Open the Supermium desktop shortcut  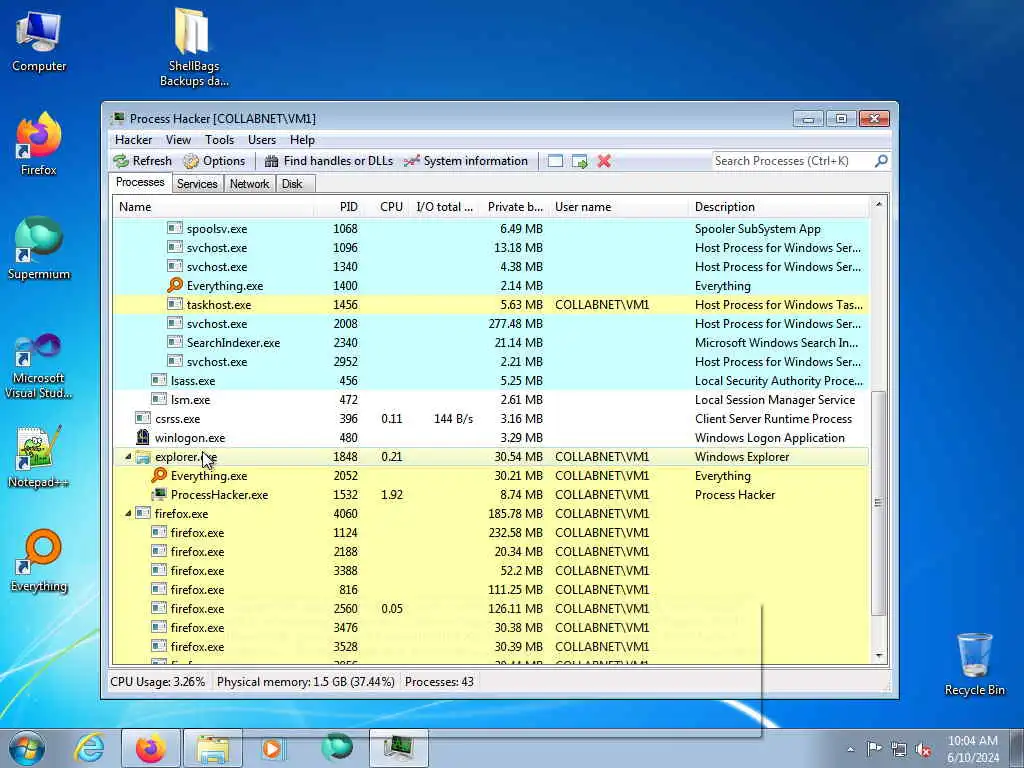39,248
